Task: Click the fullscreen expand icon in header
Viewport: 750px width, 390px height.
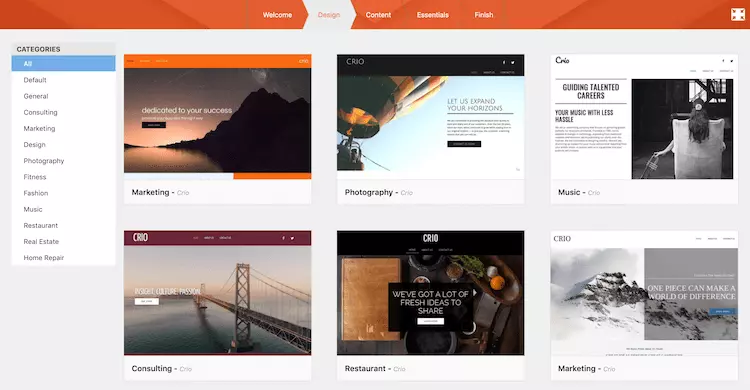Action: pos(738,14)
